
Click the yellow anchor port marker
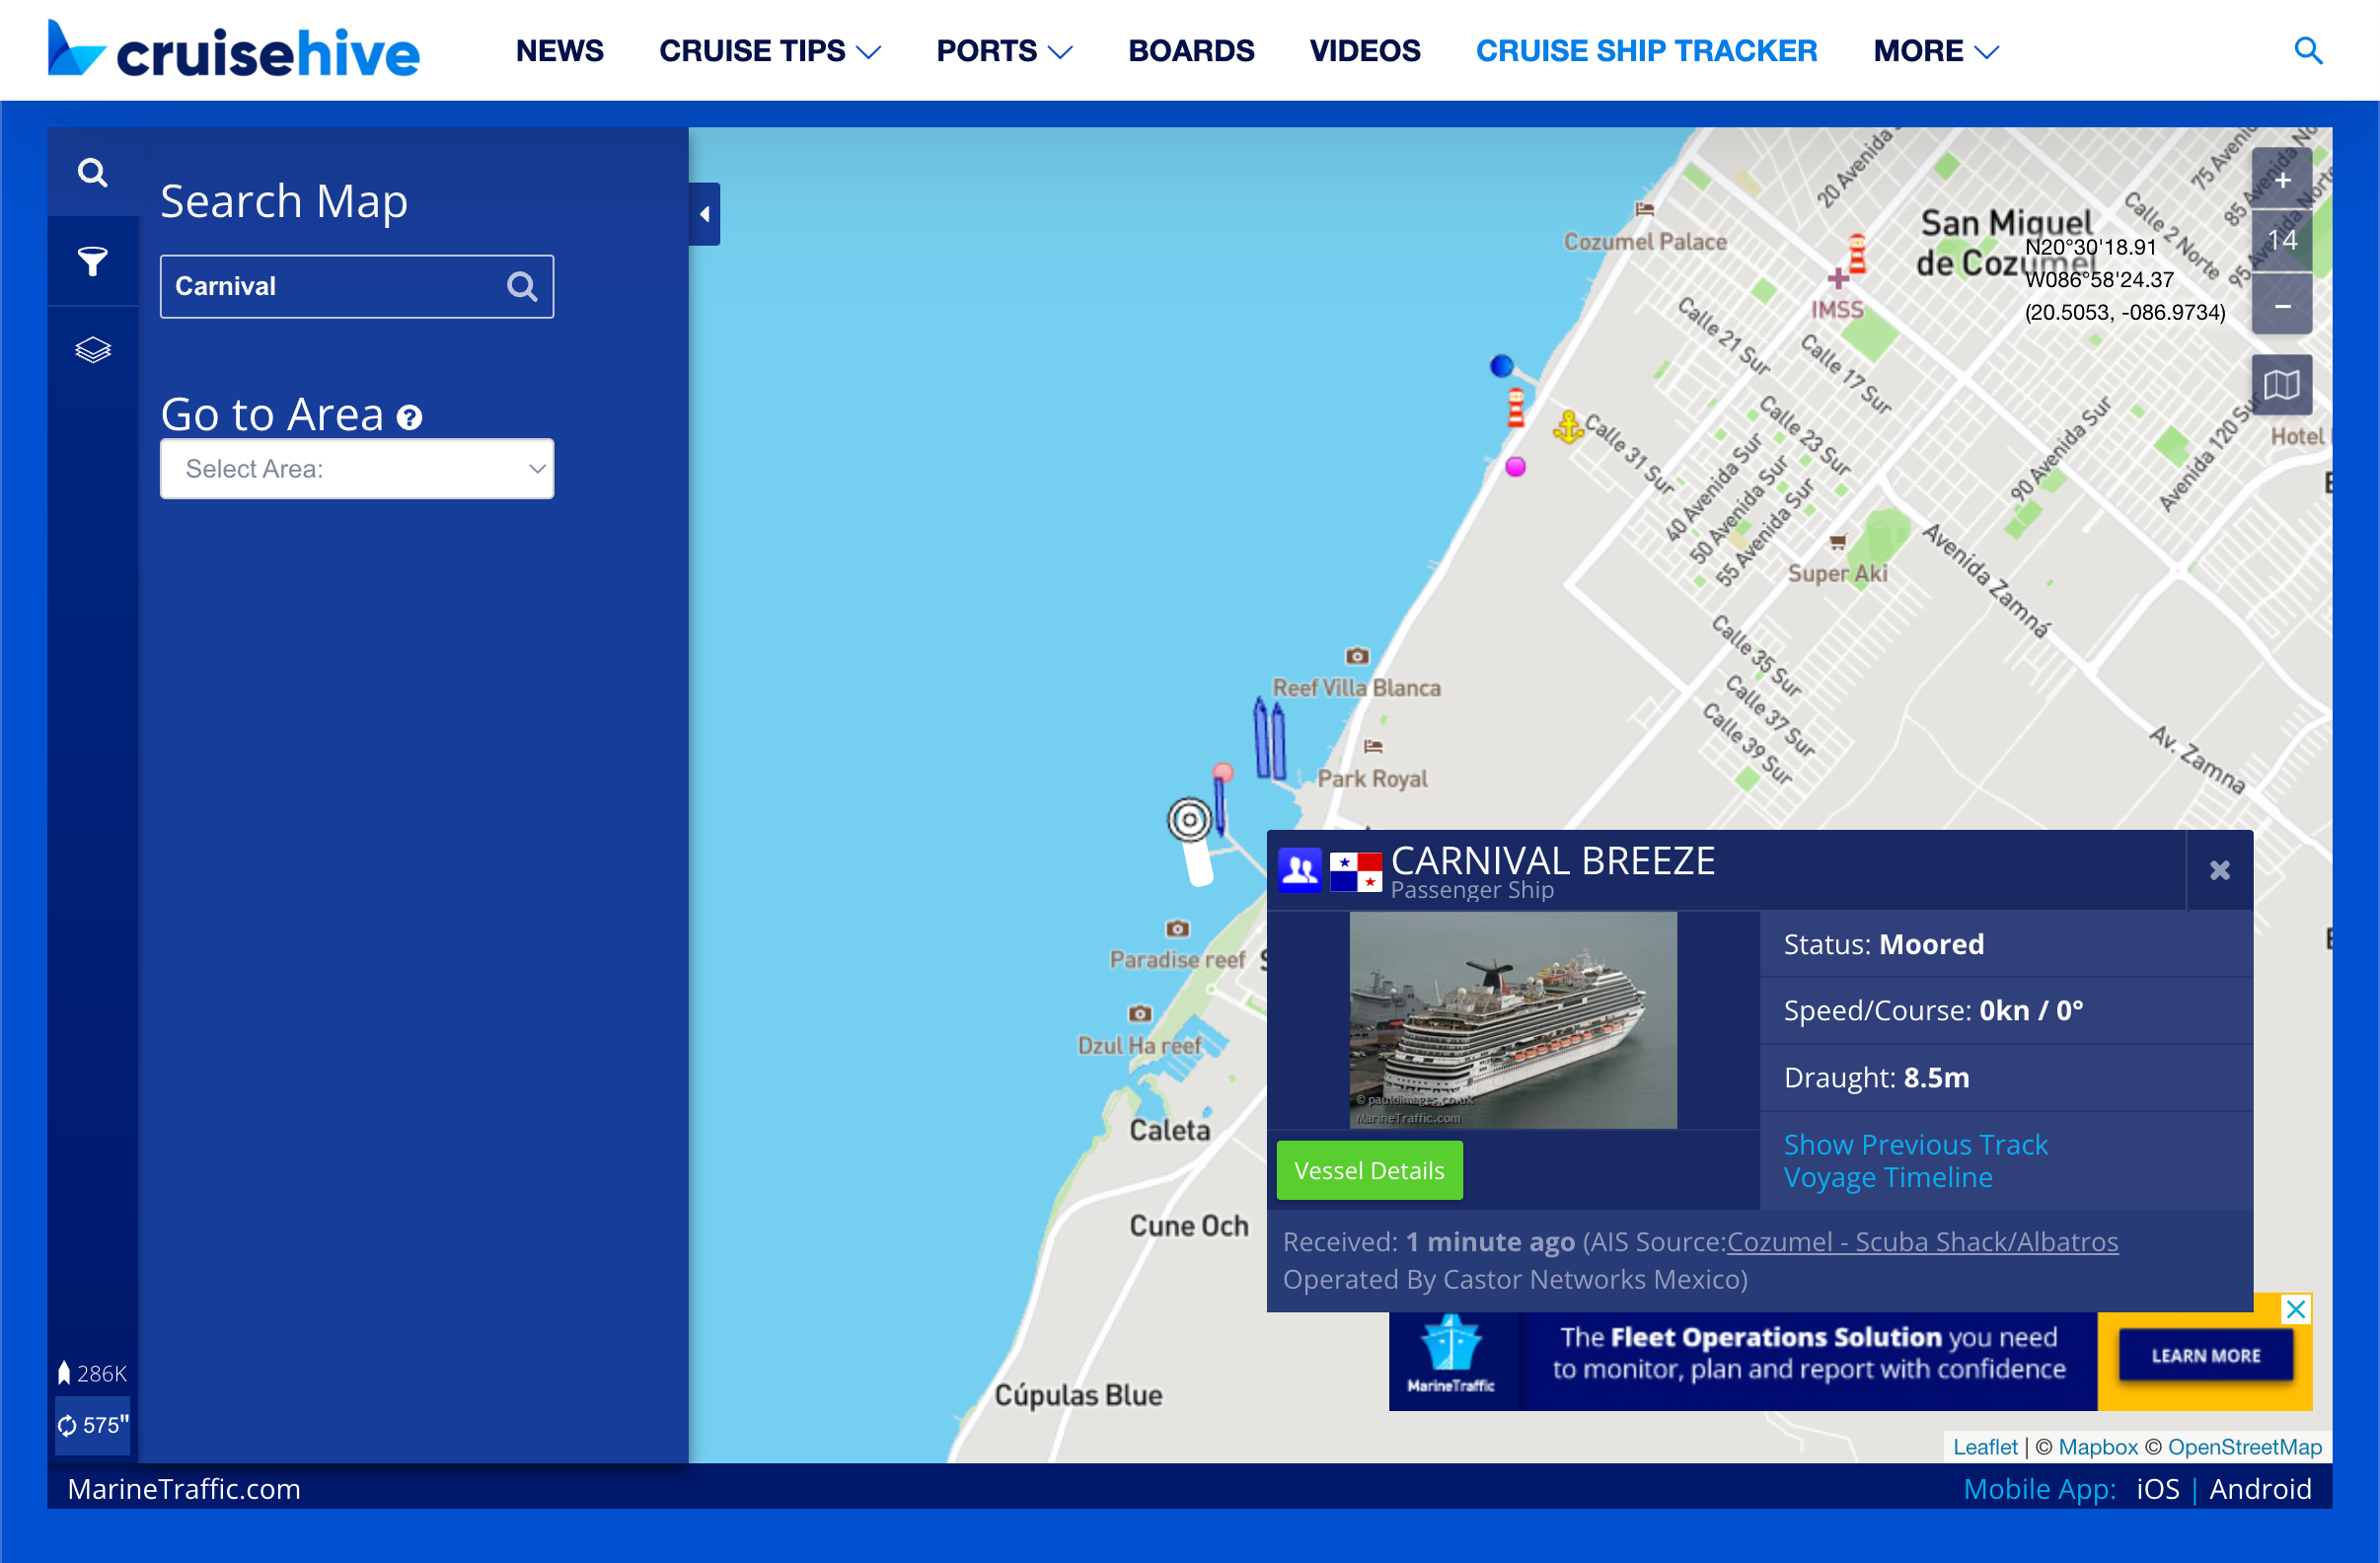tap(1567, 427)
